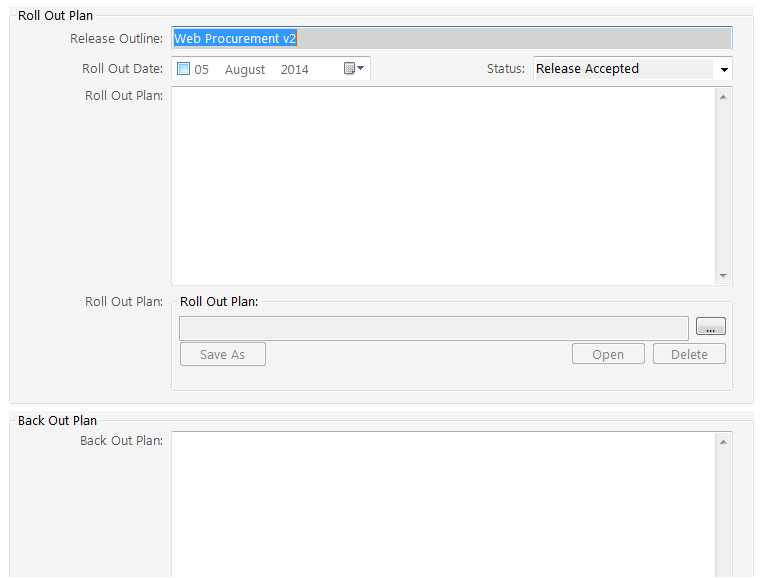
Task: Select the day value 05 in date
Action: click(x=201, y=70)
